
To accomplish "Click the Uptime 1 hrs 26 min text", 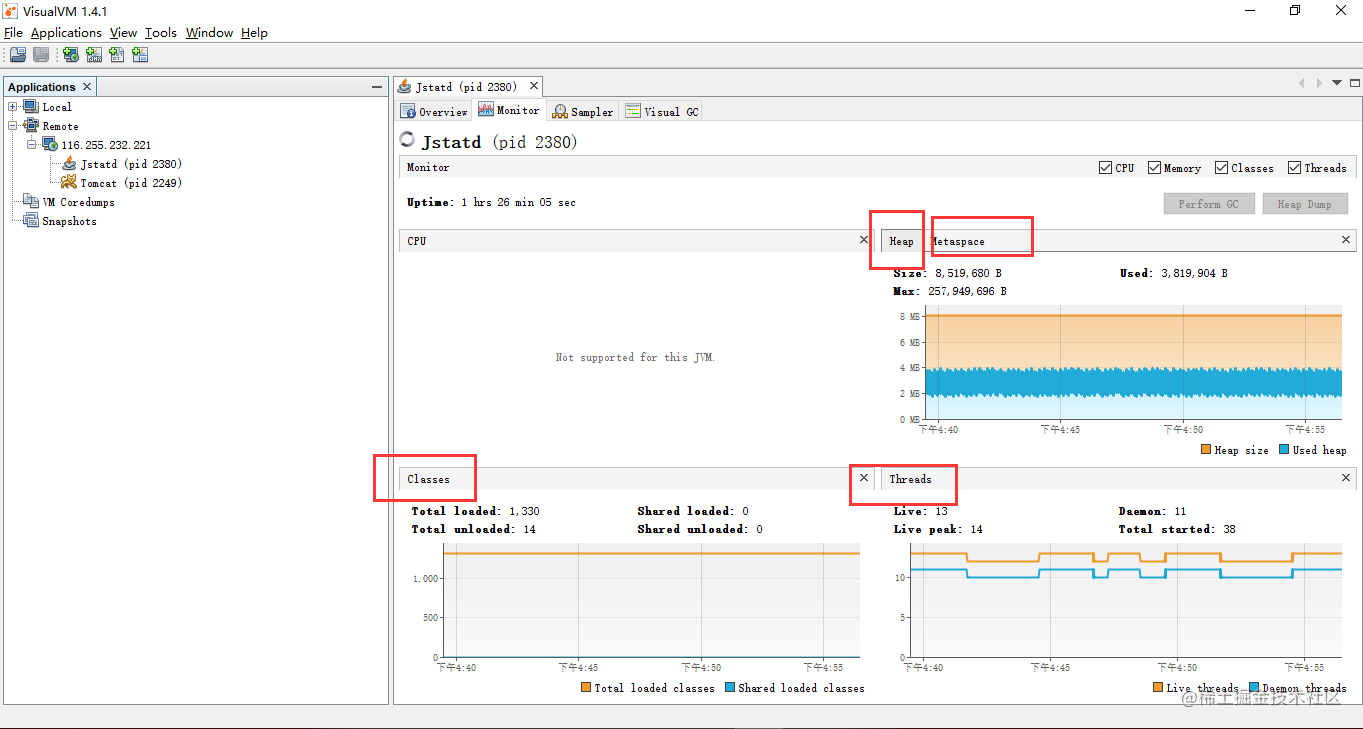I will 491,202.
